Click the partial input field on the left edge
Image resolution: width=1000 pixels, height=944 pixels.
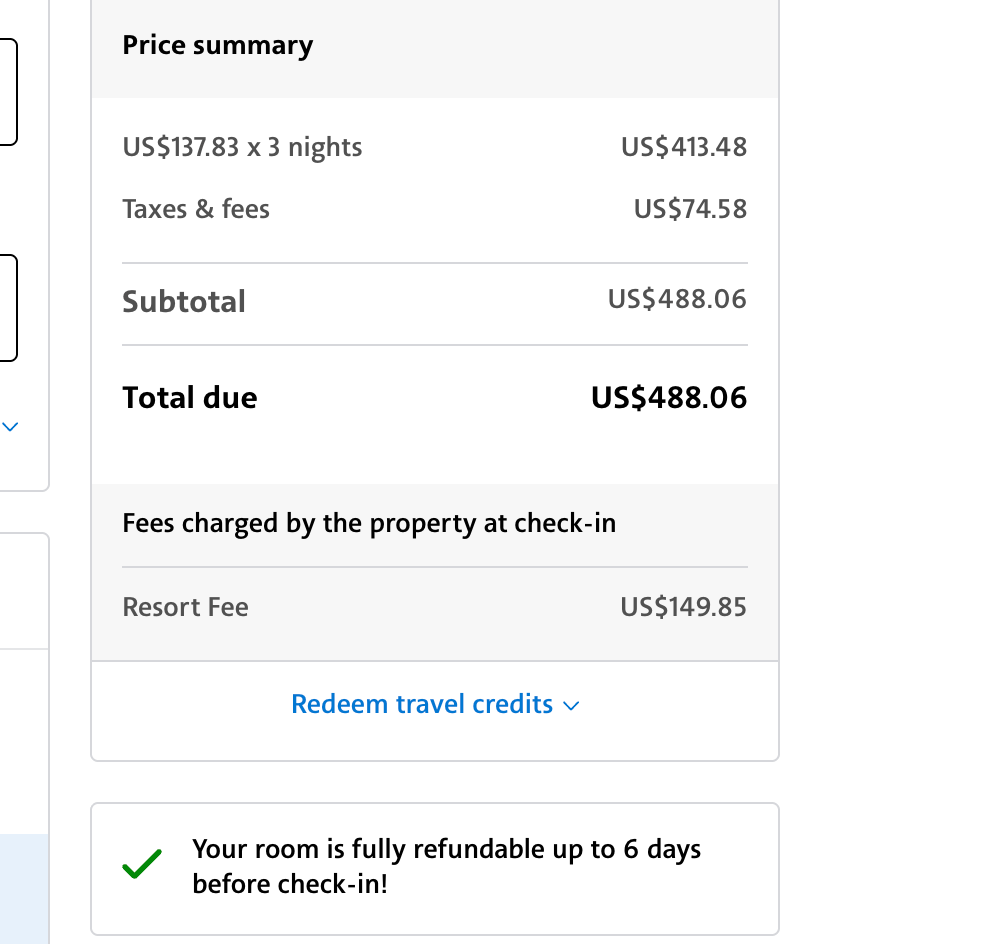[x=5, y=90]
